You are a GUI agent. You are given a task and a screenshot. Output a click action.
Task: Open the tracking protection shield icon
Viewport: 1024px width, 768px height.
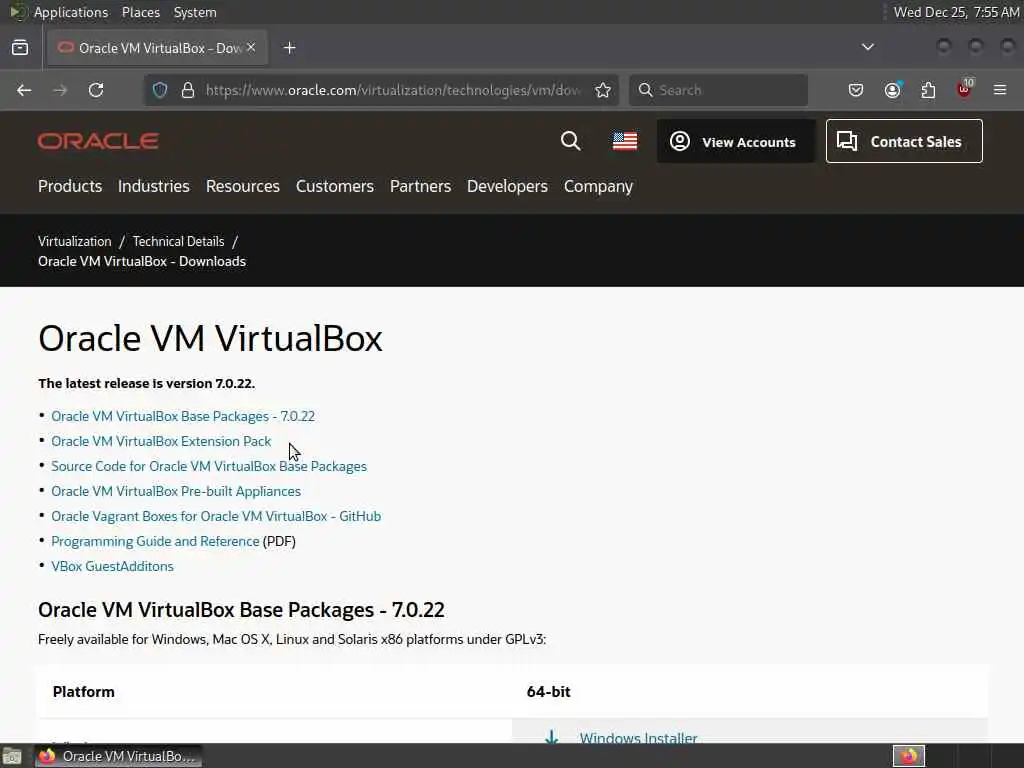[160, 90]
